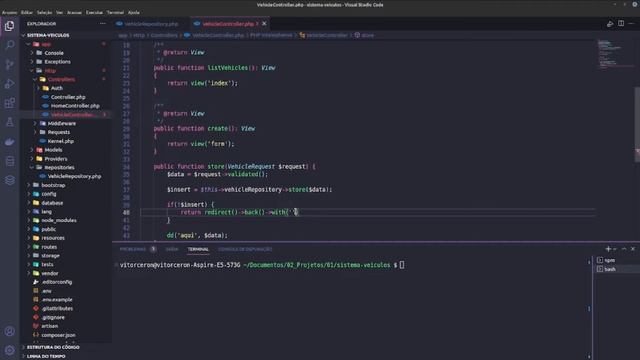The width and height of the screenshot is (640, 360).
Task: Open the Executar menu
Action: 94,13
